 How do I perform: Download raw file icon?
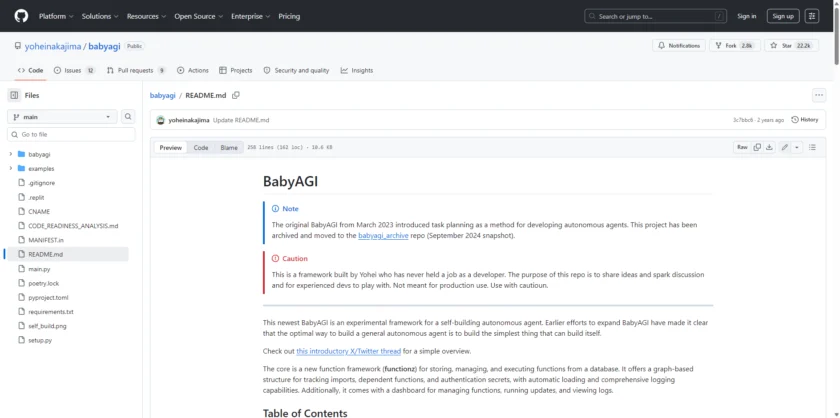[769, 147]
